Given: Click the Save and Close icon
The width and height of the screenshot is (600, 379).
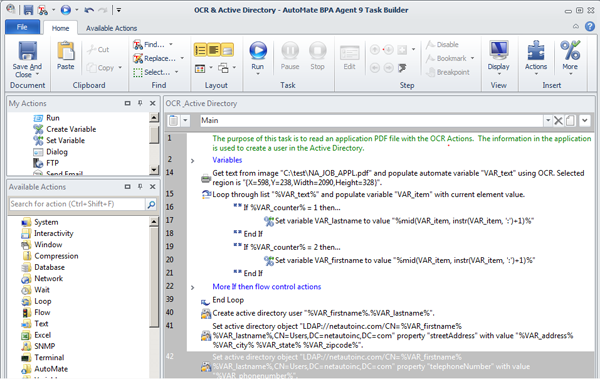Looking at the screenshot, I should coord(27,51).
